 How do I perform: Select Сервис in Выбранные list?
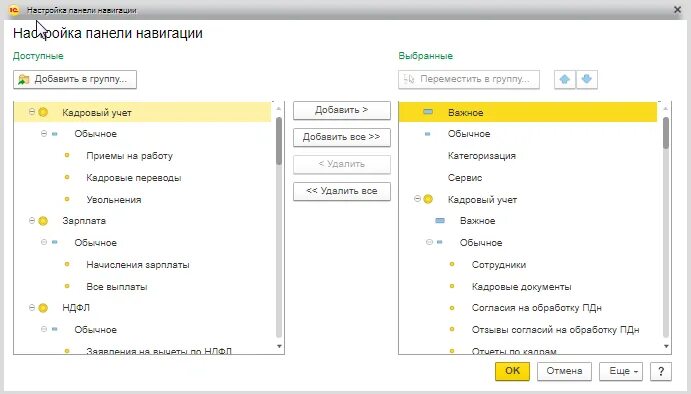(465, 178)
